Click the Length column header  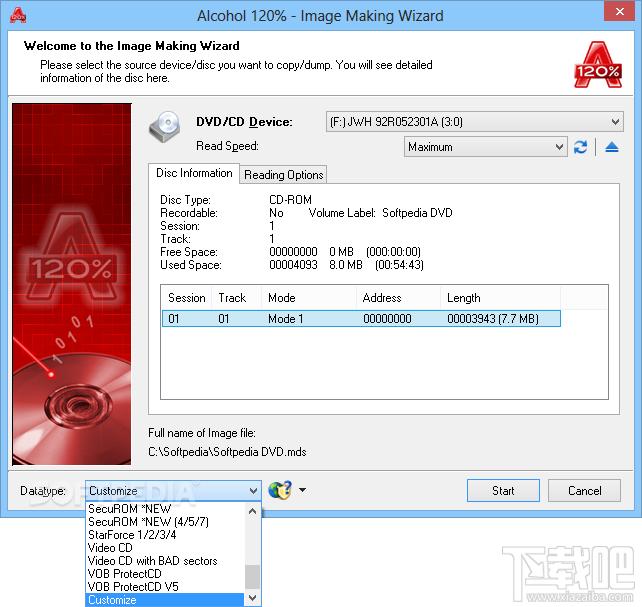500,298
